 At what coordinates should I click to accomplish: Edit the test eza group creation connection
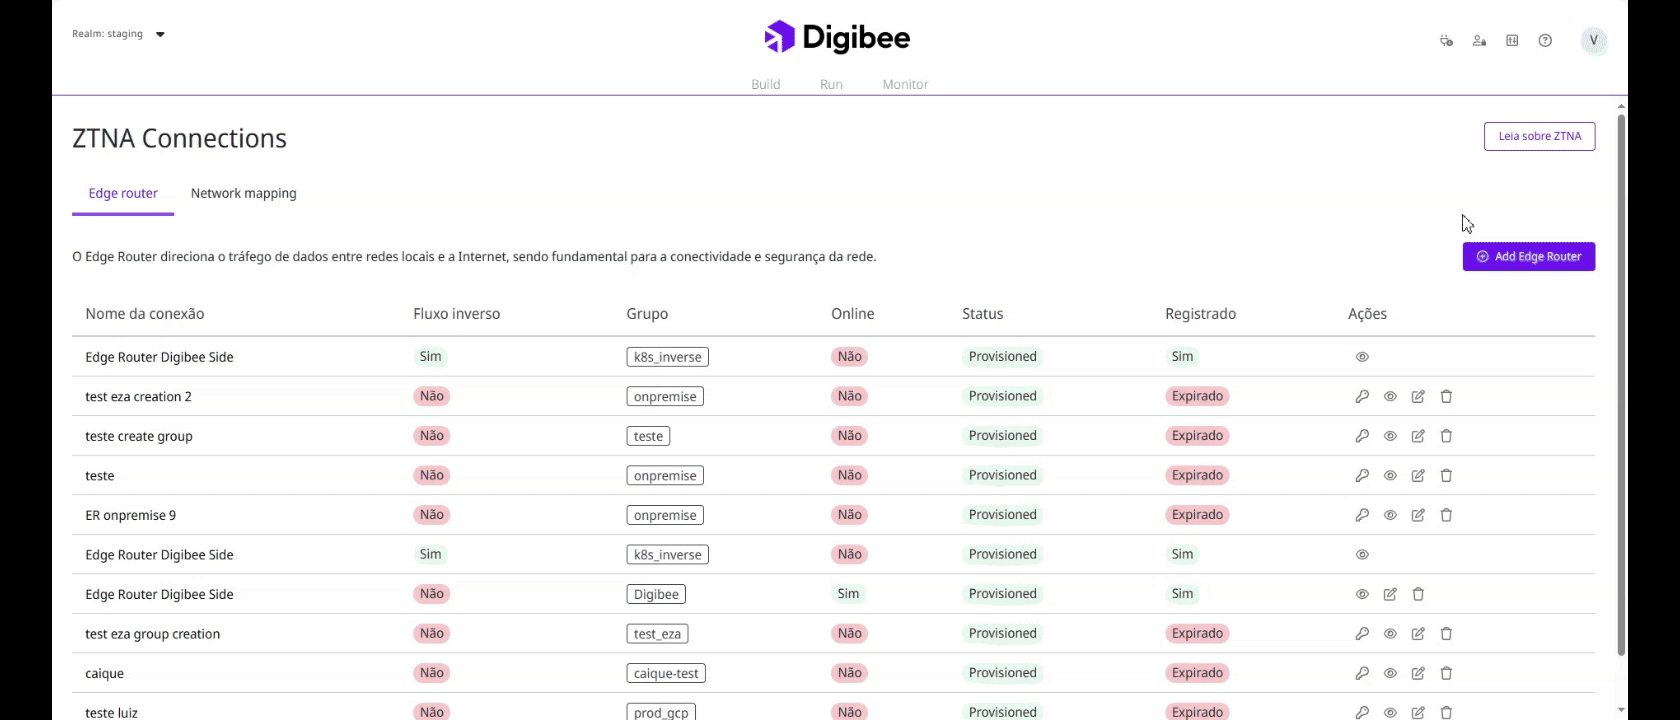[x=1418, y=634]
